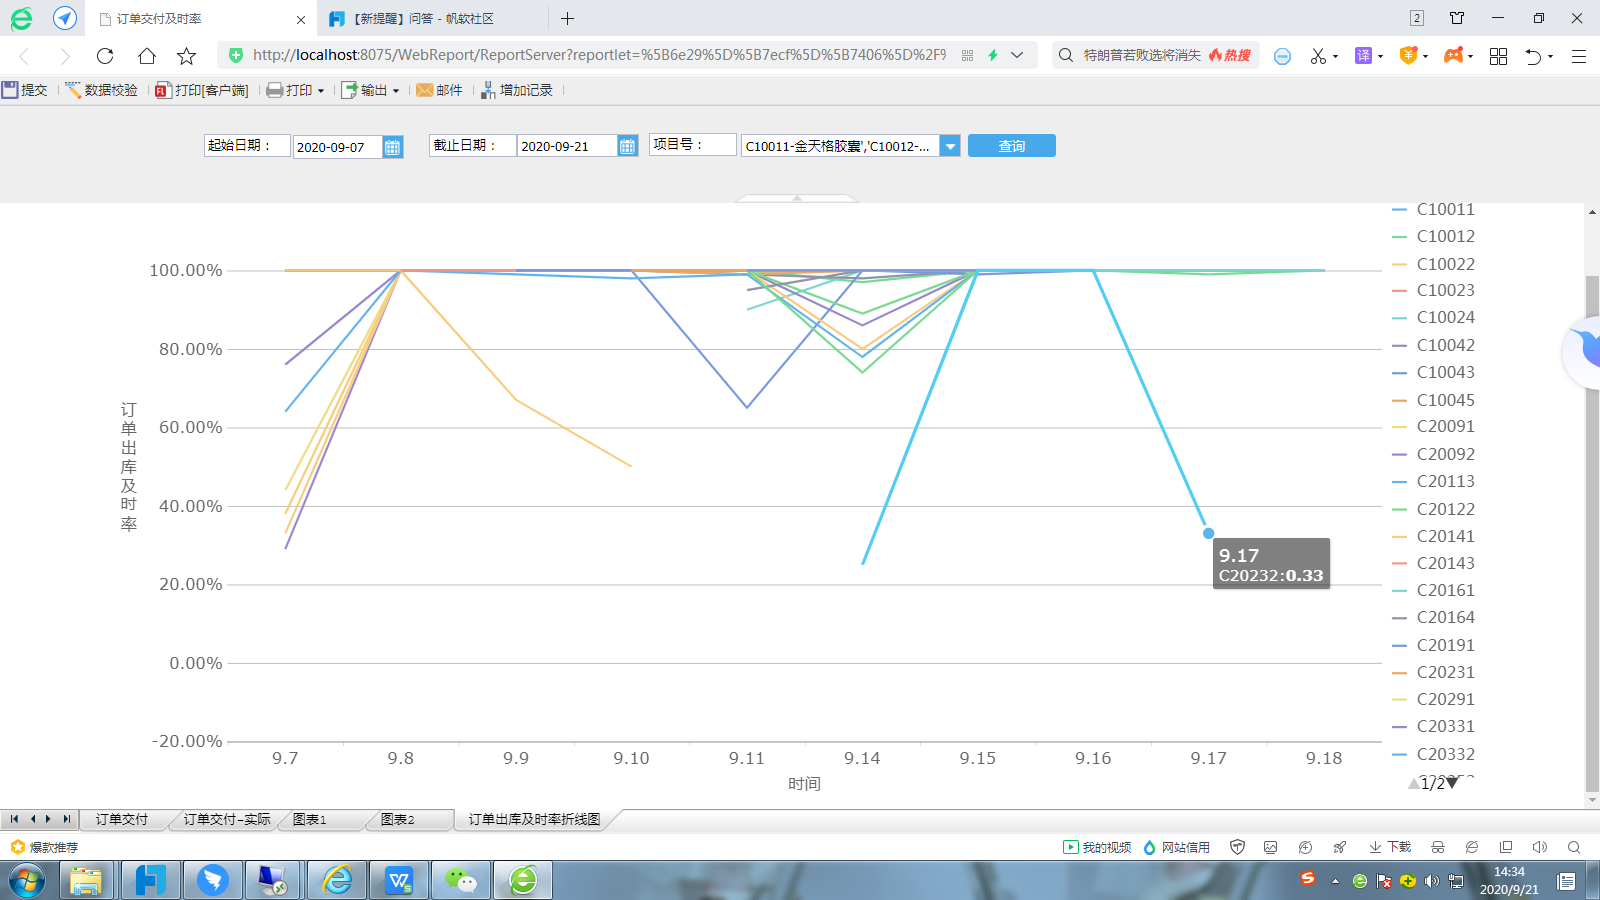This screenshot has width=1600, height=900.
Task: Expand the address bar history chevron
Action: point(1017,55)
